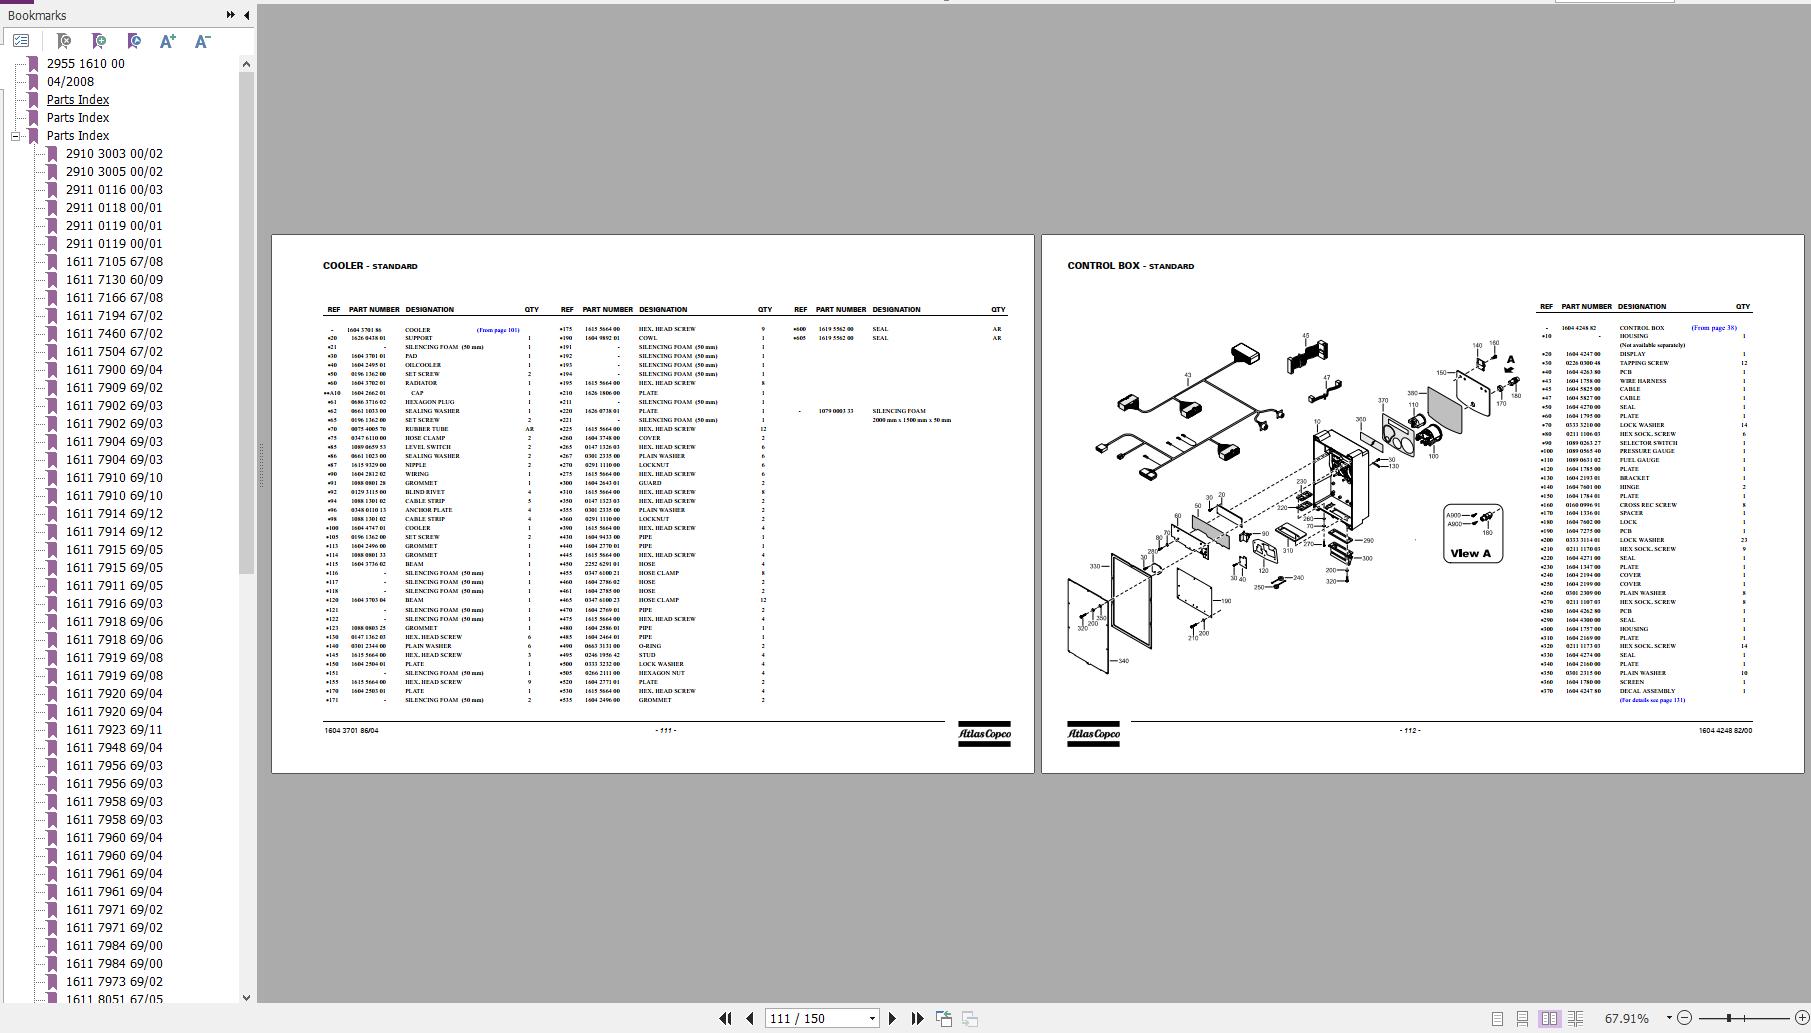Go to the previous page

750,1018
